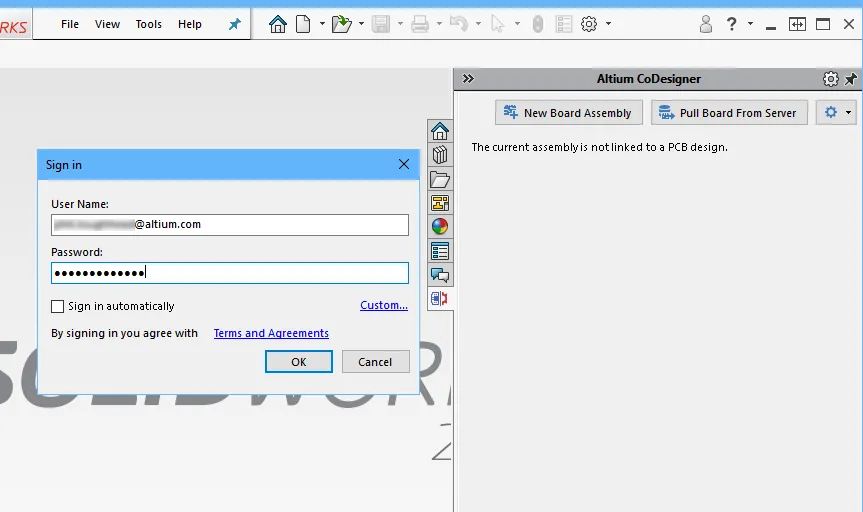The height and width of the screenshot is (512, 863).
Task: Click in the Password field
Action: tap(230, 273)
